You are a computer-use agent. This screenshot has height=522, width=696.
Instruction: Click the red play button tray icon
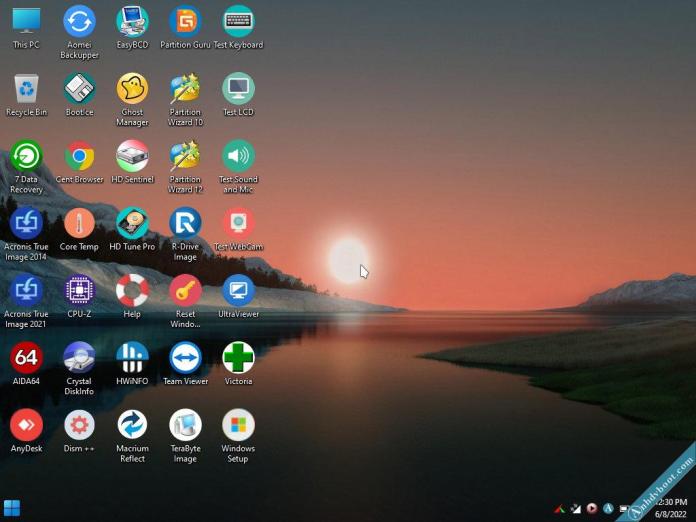coord(592,508)
